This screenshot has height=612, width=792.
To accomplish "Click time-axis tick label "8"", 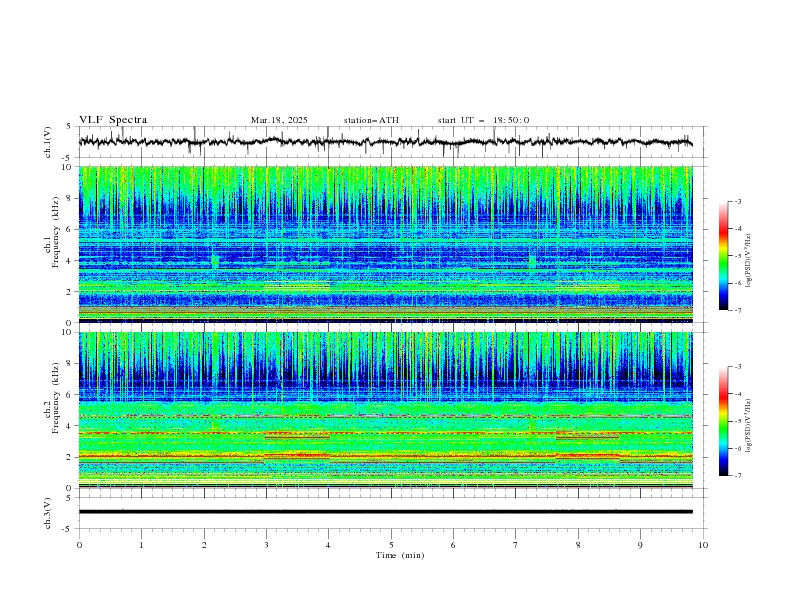I will point(578,545).
